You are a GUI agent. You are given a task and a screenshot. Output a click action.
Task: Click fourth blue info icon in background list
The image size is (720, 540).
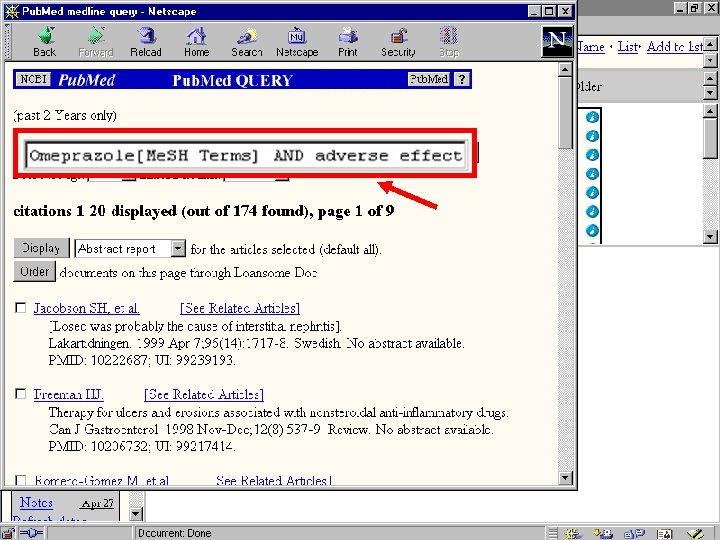tap(592, 174)
